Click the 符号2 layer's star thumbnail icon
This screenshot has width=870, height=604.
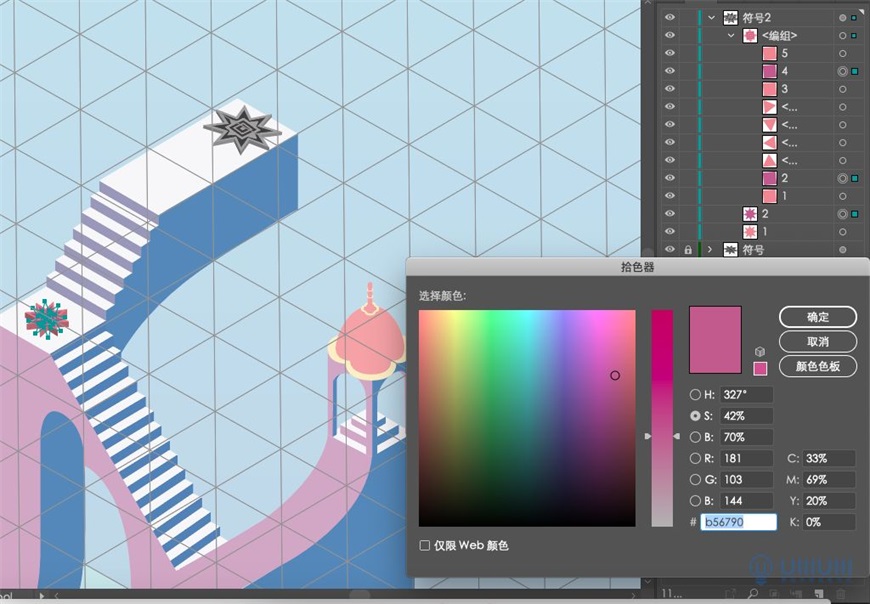tap(730, 17)
